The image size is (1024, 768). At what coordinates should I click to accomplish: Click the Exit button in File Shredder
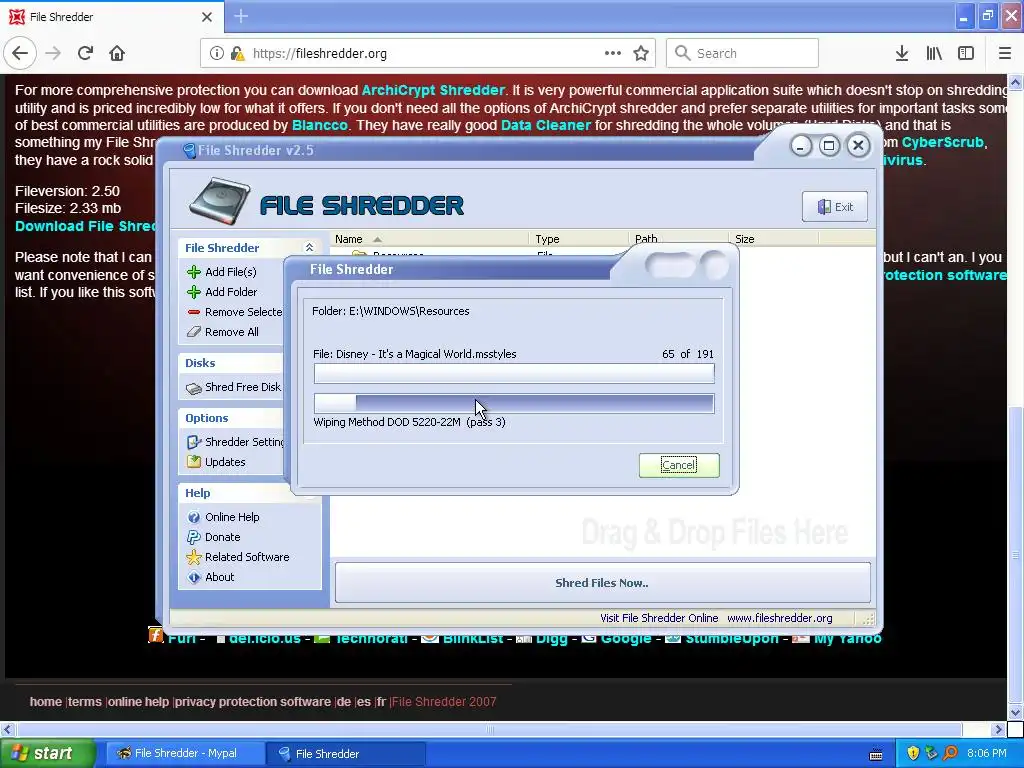pos(835,207)
